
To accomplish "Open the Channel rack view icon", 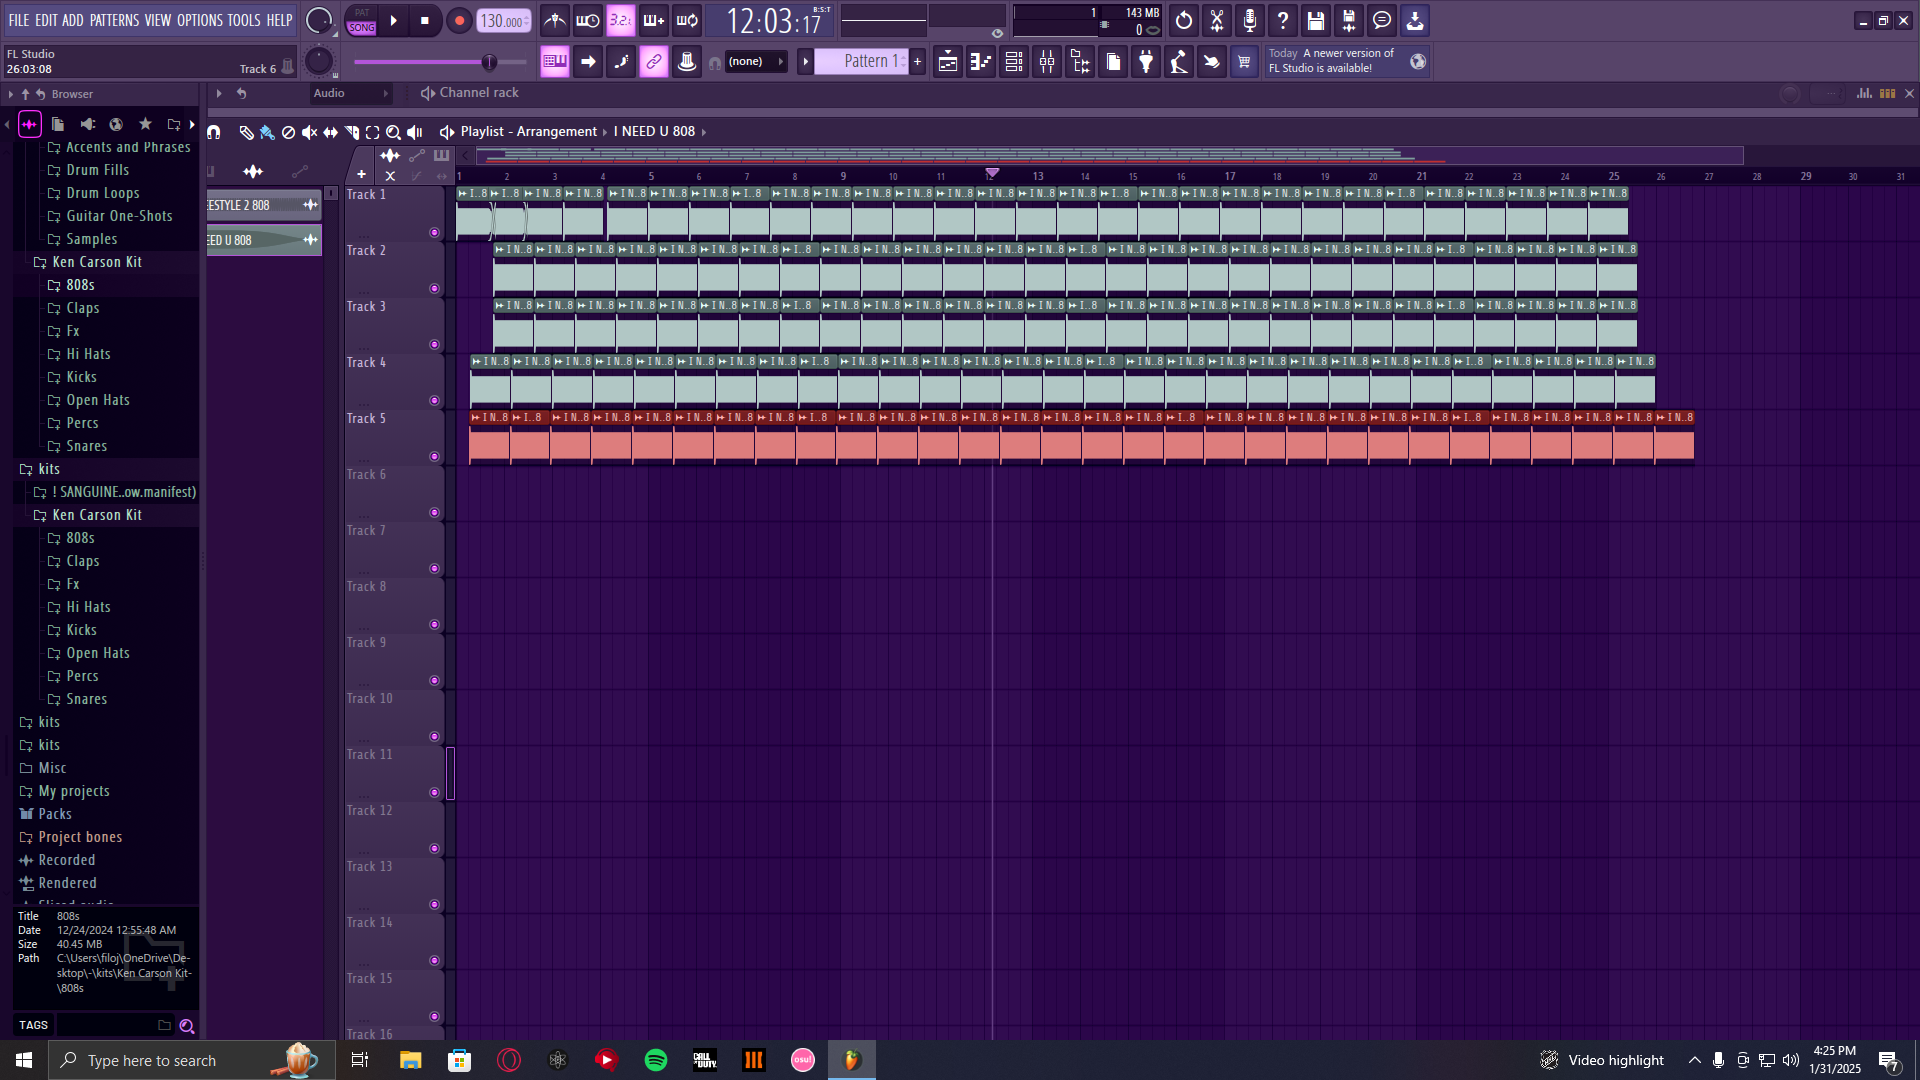I will [1013, 62].
